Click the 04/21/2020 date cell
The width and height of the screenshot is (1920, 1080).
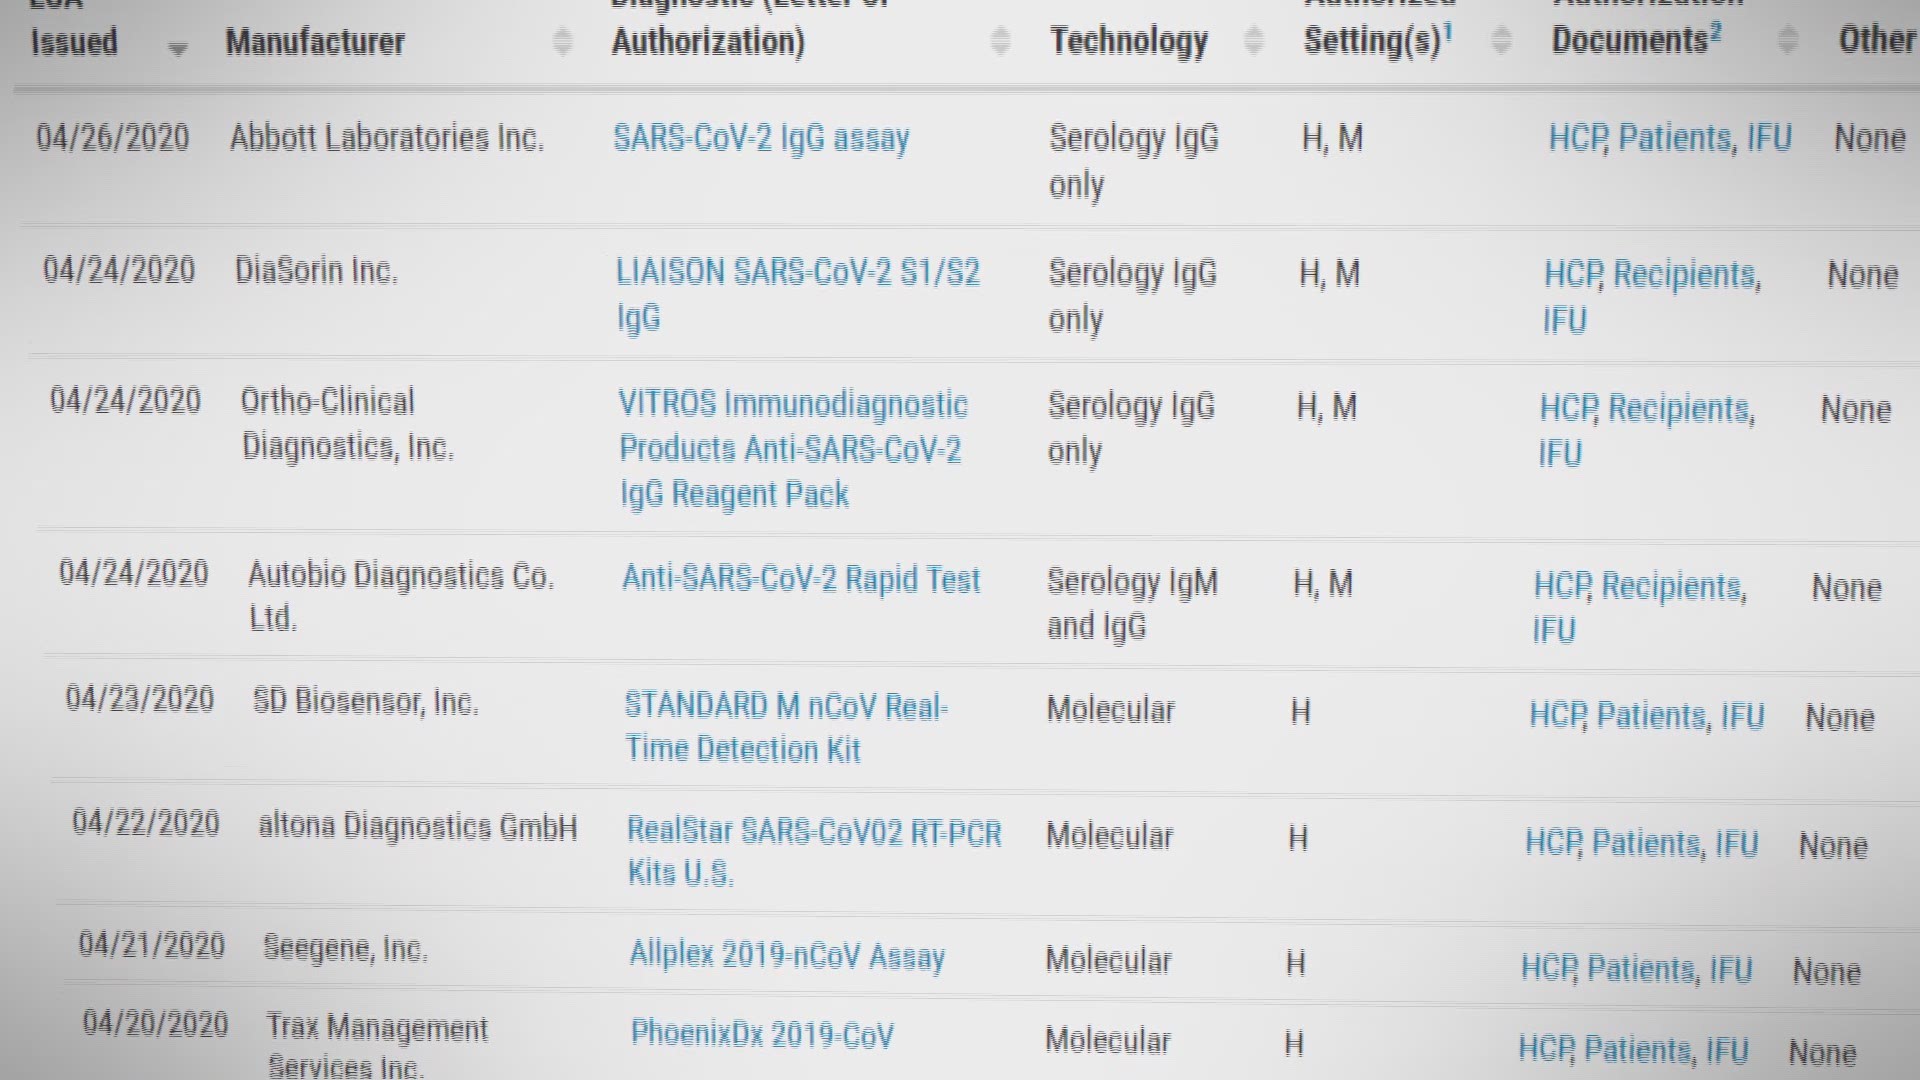click(x=152, y=945)
